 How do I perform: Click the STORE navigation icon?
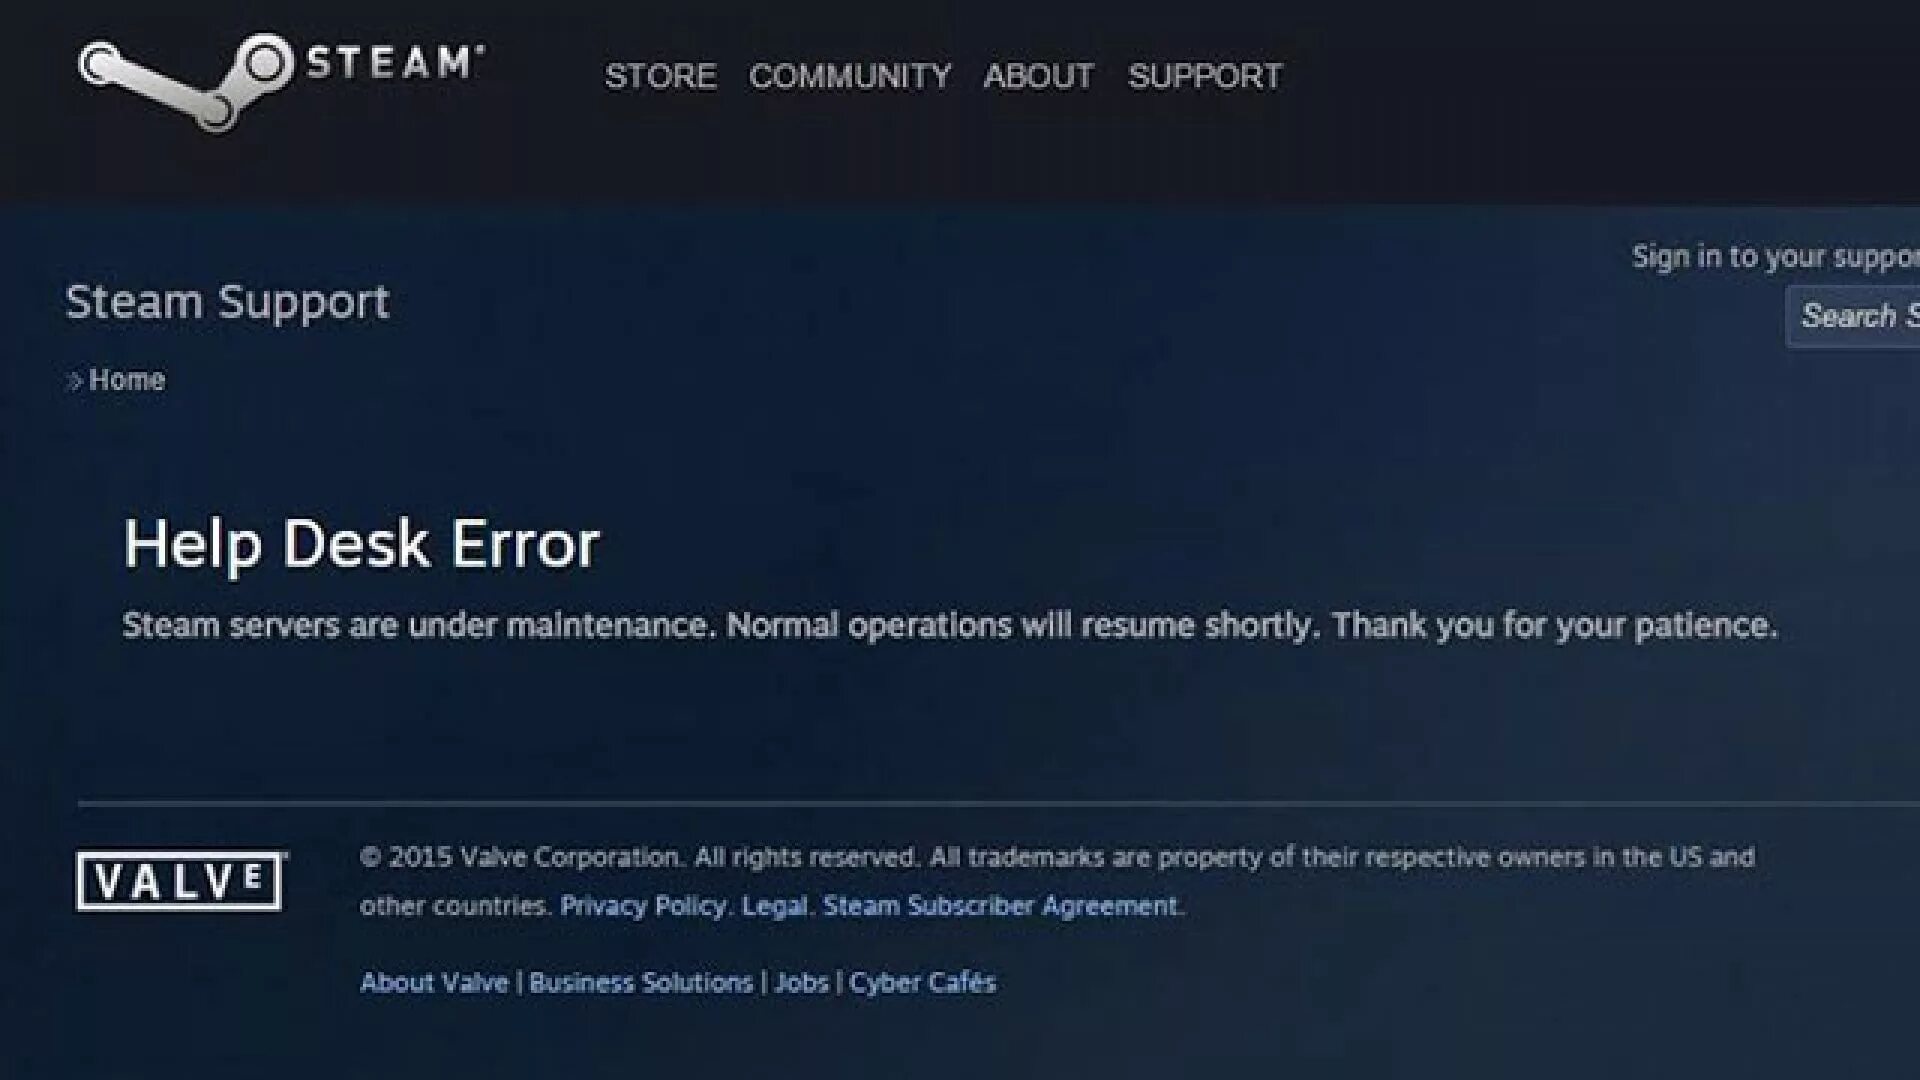click(x=658, y=74)
